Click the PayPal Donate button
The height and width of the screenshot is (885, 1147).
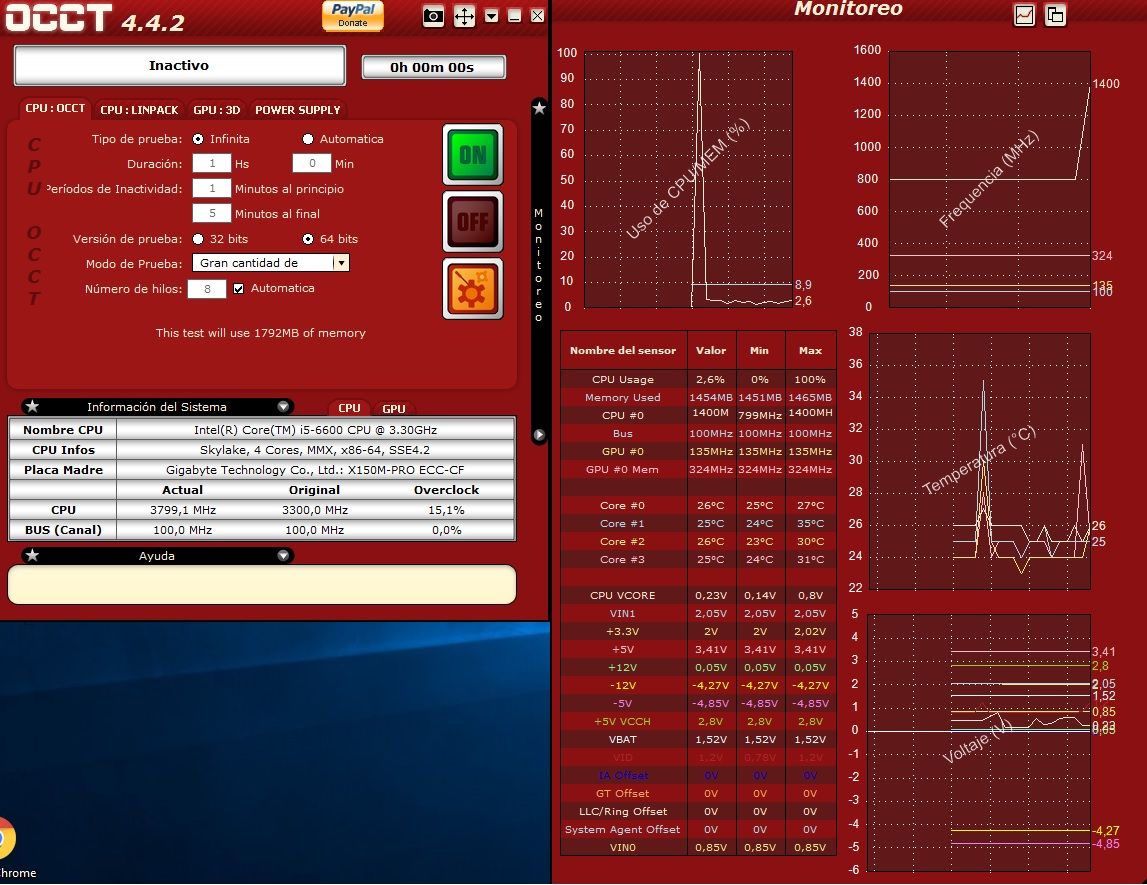click(x=352, y=15)
